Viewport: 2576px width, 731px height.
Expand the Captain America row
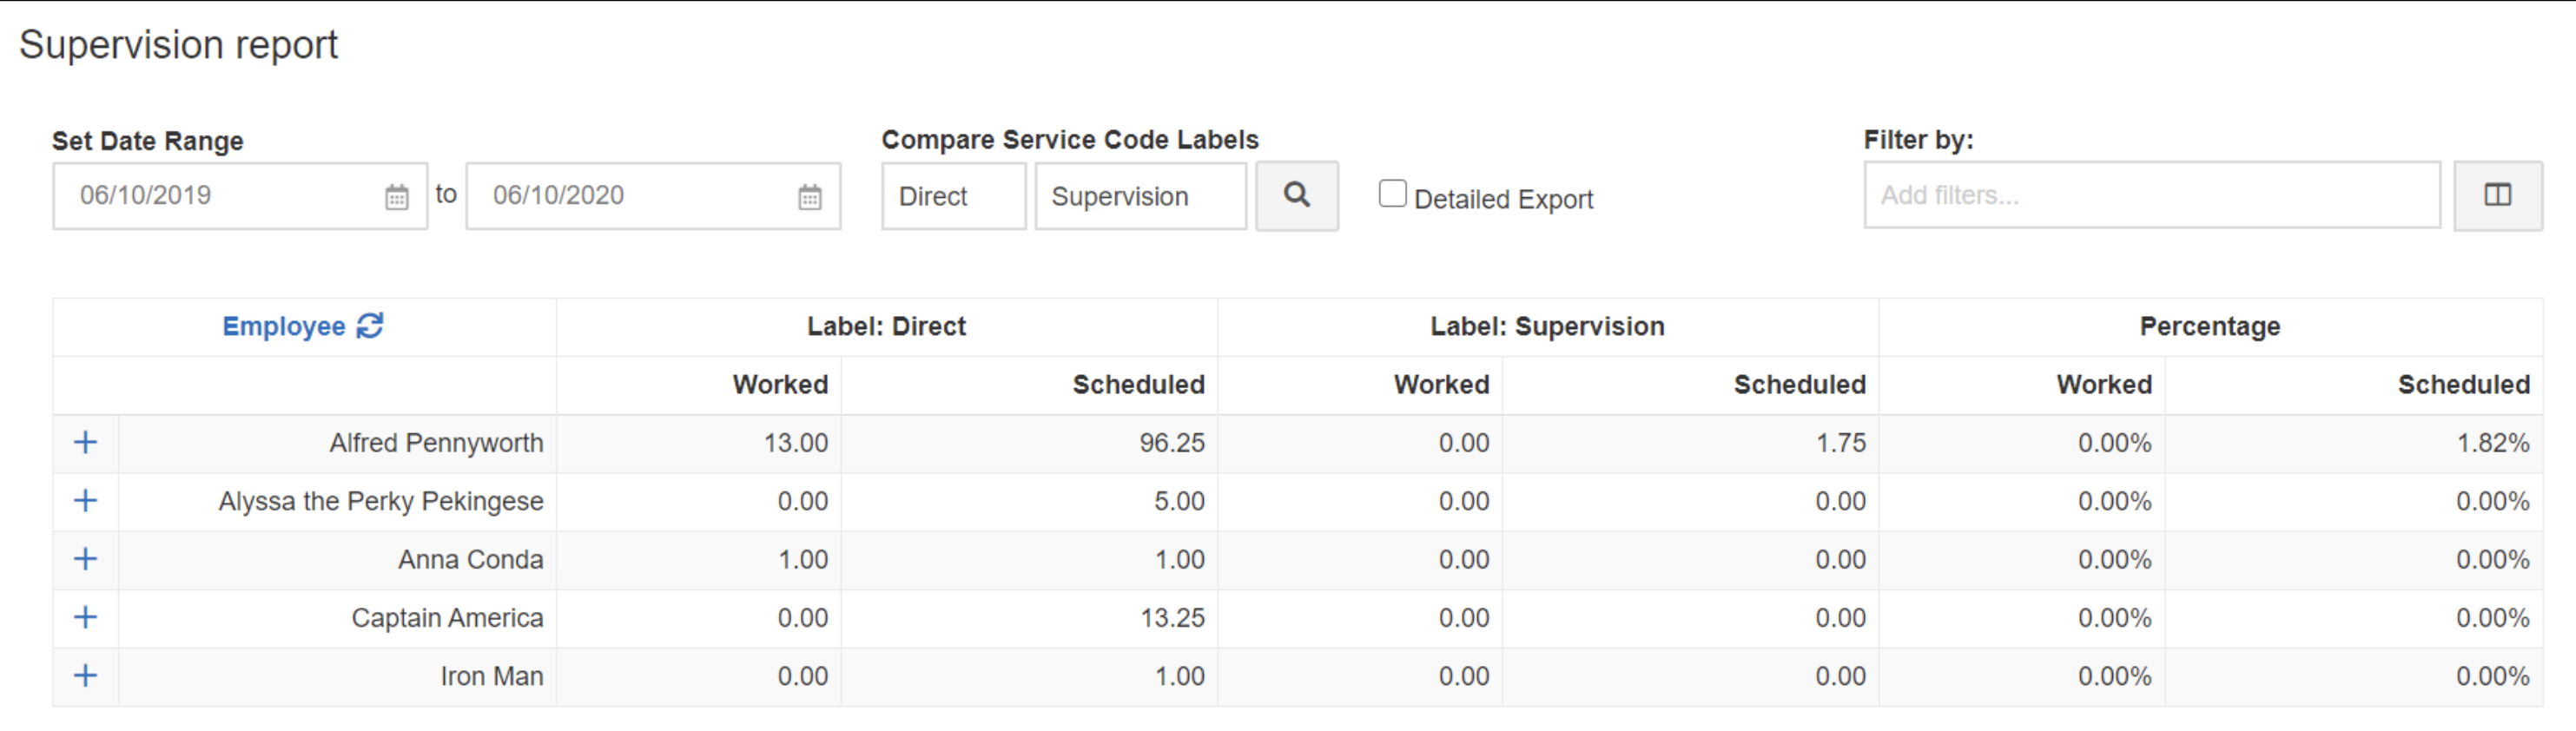point(86,618)
